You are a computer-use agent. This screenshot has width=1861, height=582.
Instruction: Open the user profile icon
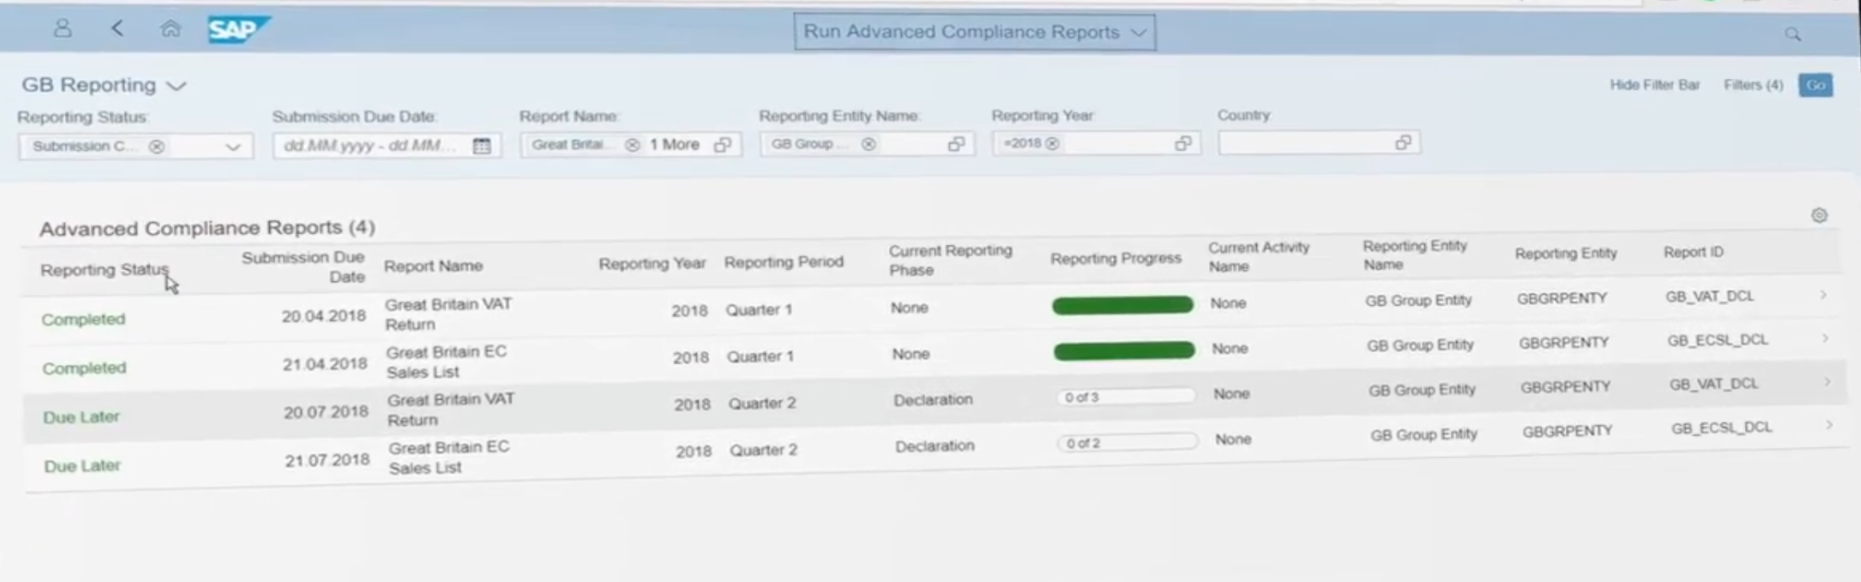62,29
